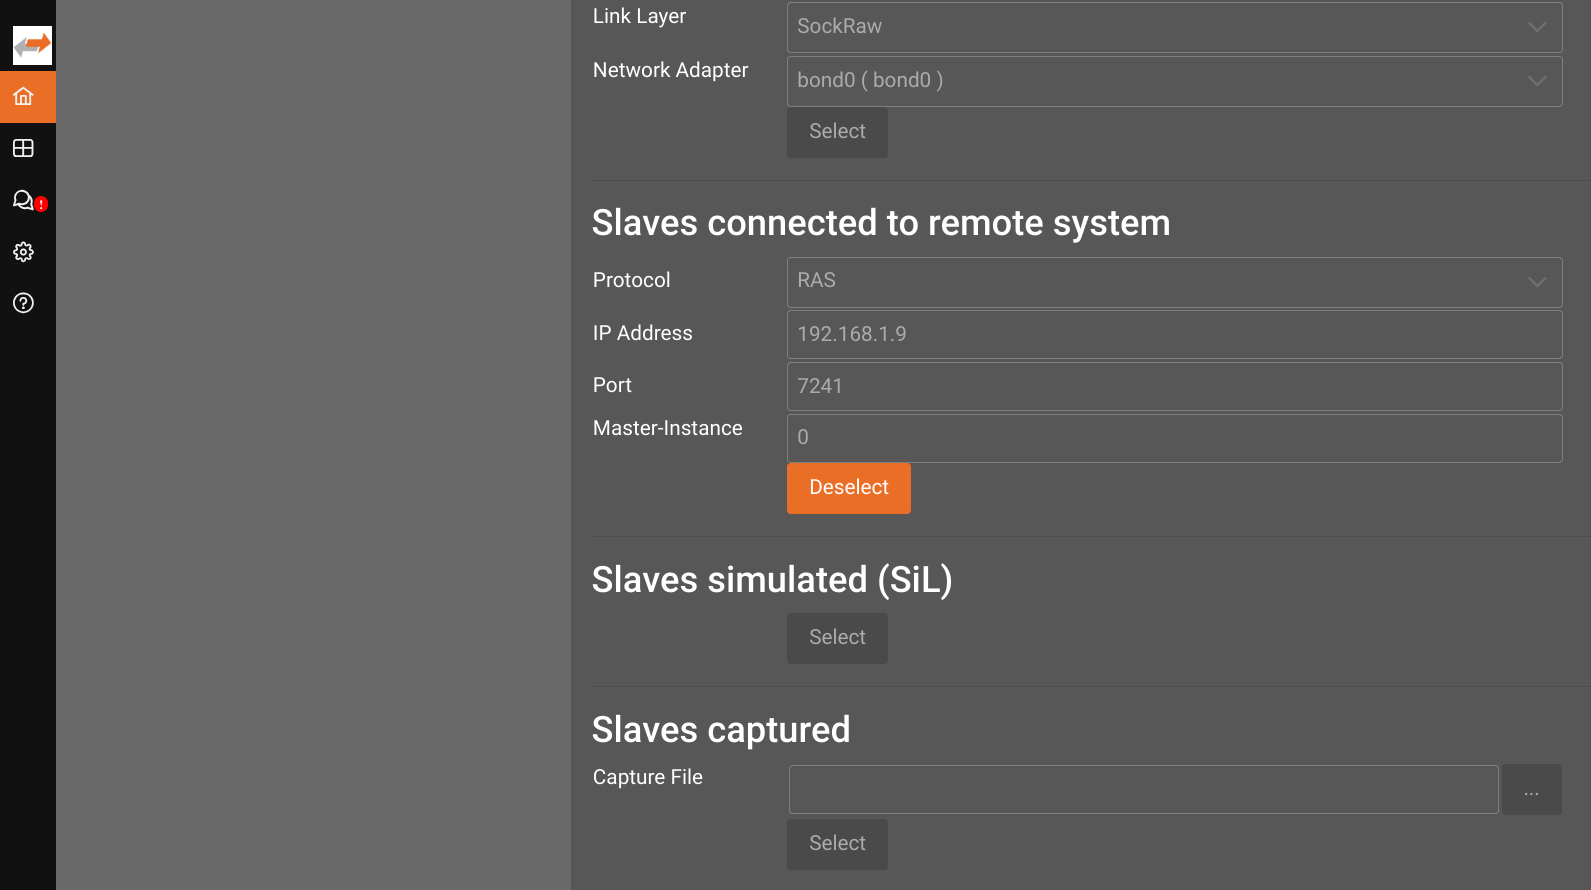The width and height of the screenshot is (1591, 890).
Task: Click the red alert badge on messages
Action: (x=41, y=204)
